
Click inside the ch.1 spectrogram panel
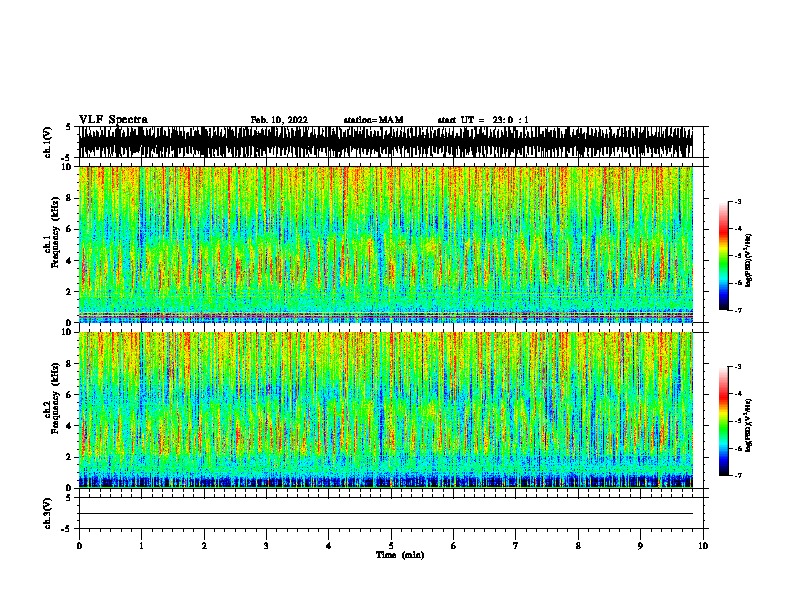(x=386, y=244)
